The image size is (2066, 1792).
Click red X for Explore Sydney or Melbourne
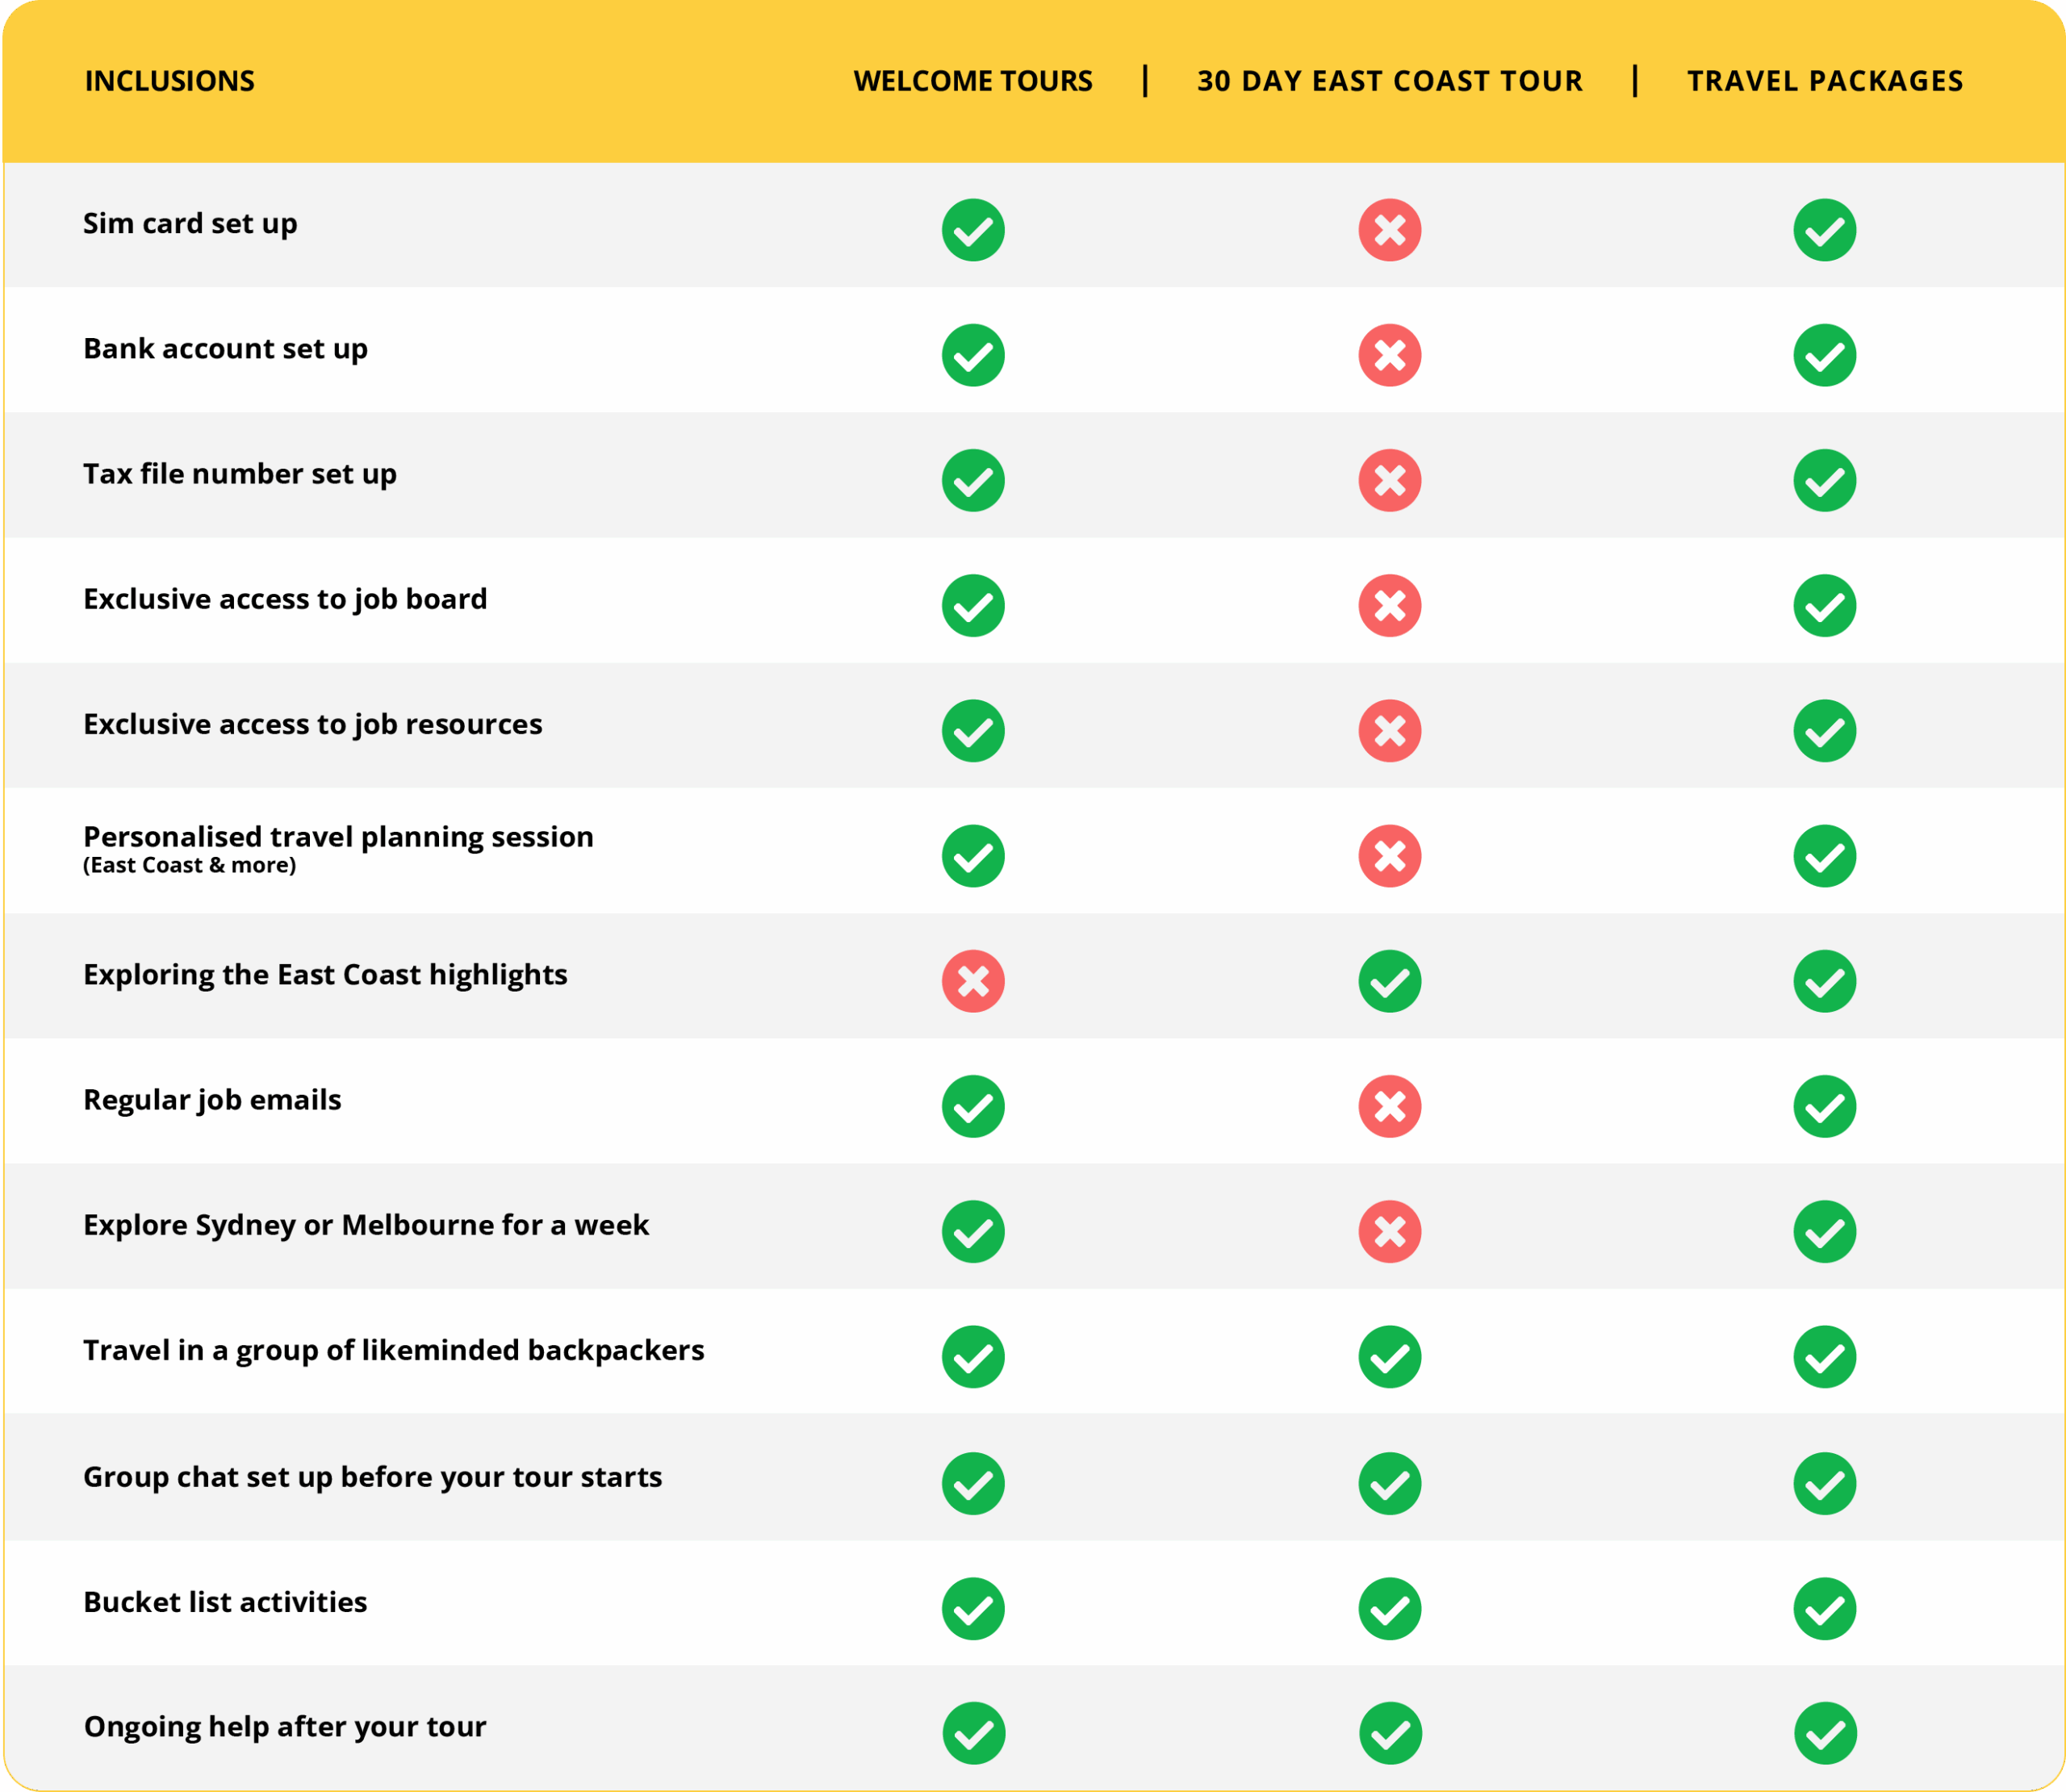pos(1389,1231)
